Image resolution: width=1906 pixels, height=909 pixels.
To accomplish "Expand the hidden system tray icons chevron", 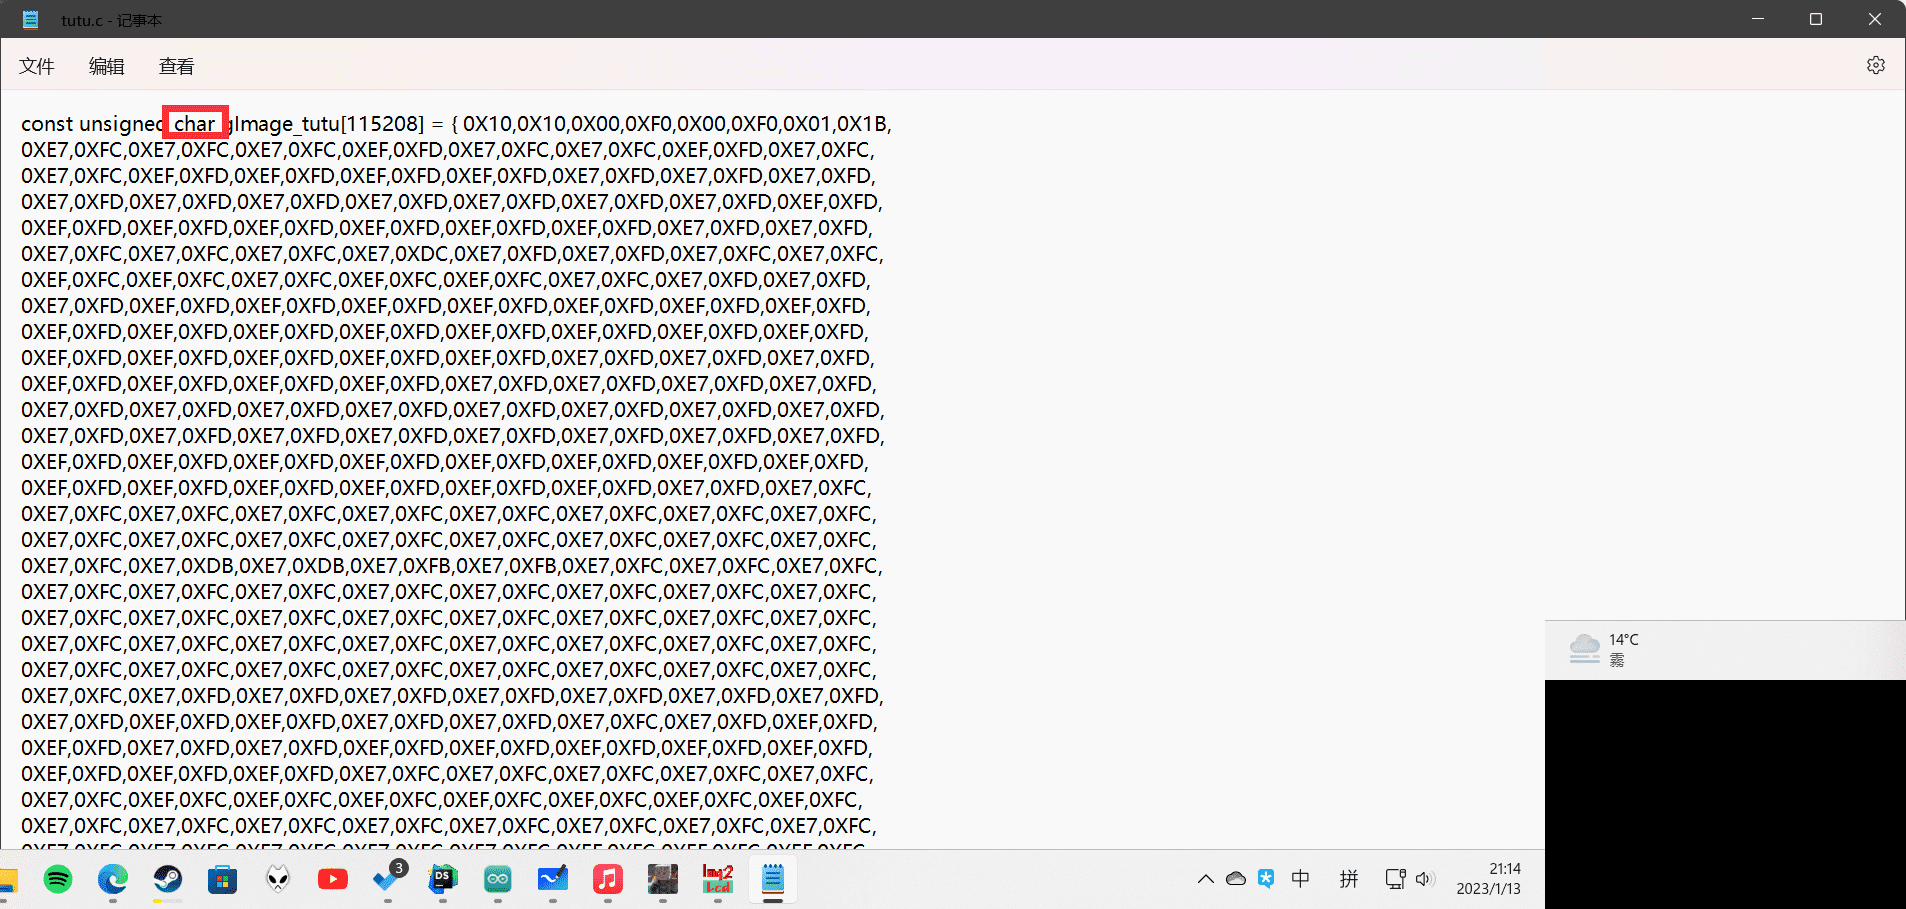I will point(1205,879).
